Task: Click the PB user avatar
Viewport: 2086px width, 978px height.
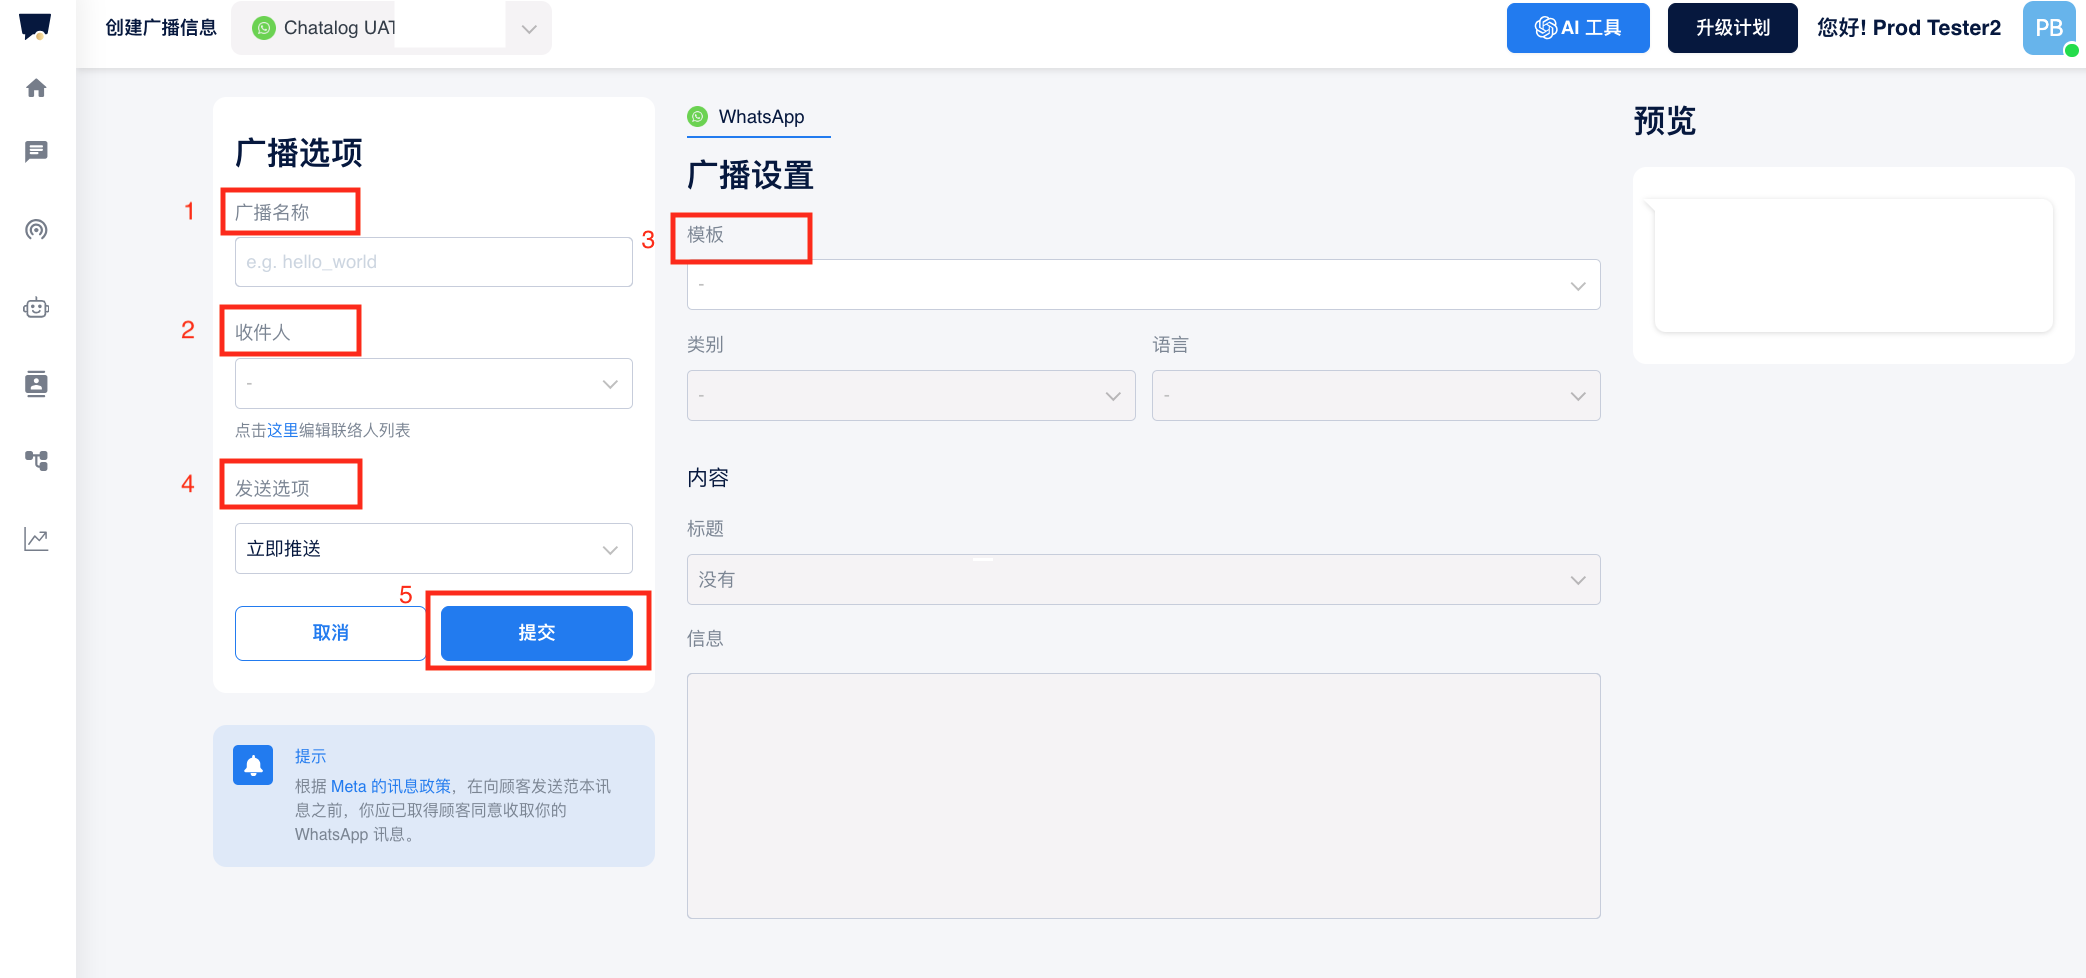Action: click(x=2048, y=28)
